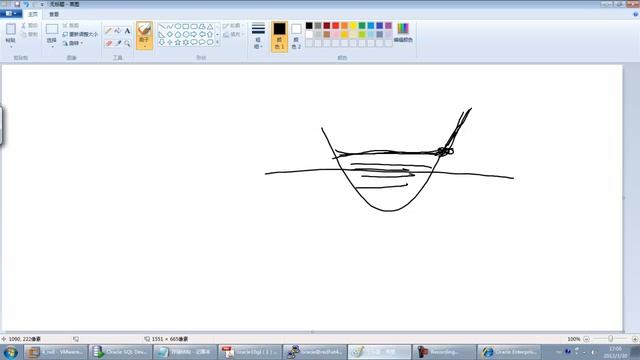Expand the Paste dropdown arrow
Screen dimensions: 640x360
pos(11,47)
